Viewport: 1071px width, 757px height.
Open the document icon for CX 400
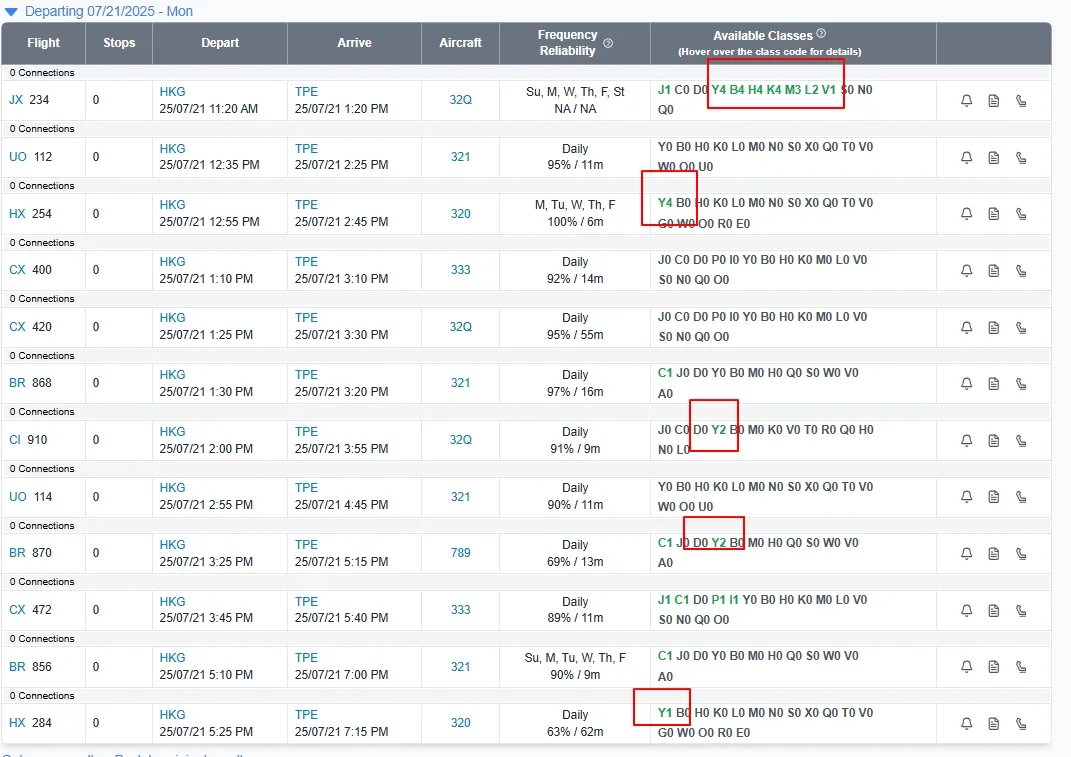click(994, 271)
